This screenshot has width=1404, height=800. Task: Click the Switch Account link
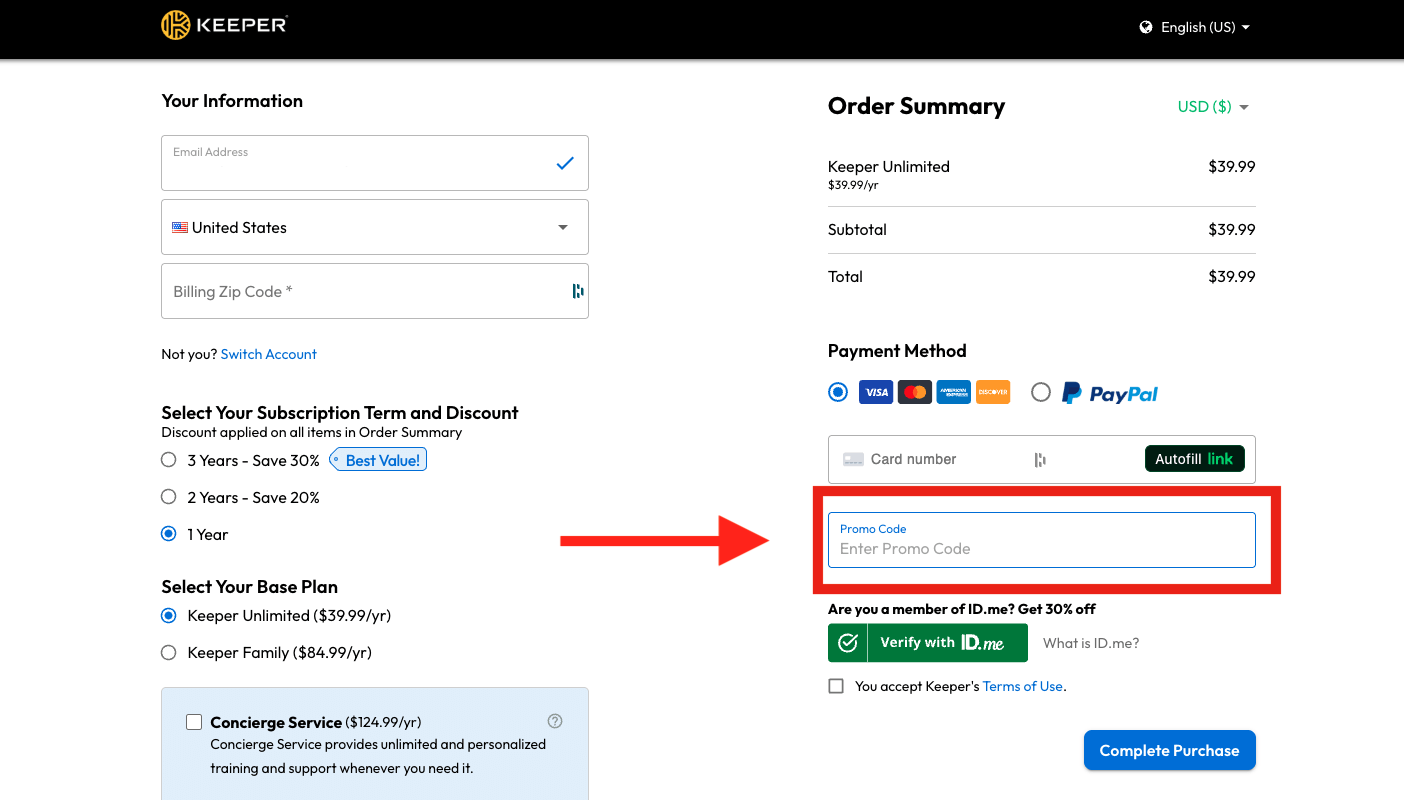point(268,353)
